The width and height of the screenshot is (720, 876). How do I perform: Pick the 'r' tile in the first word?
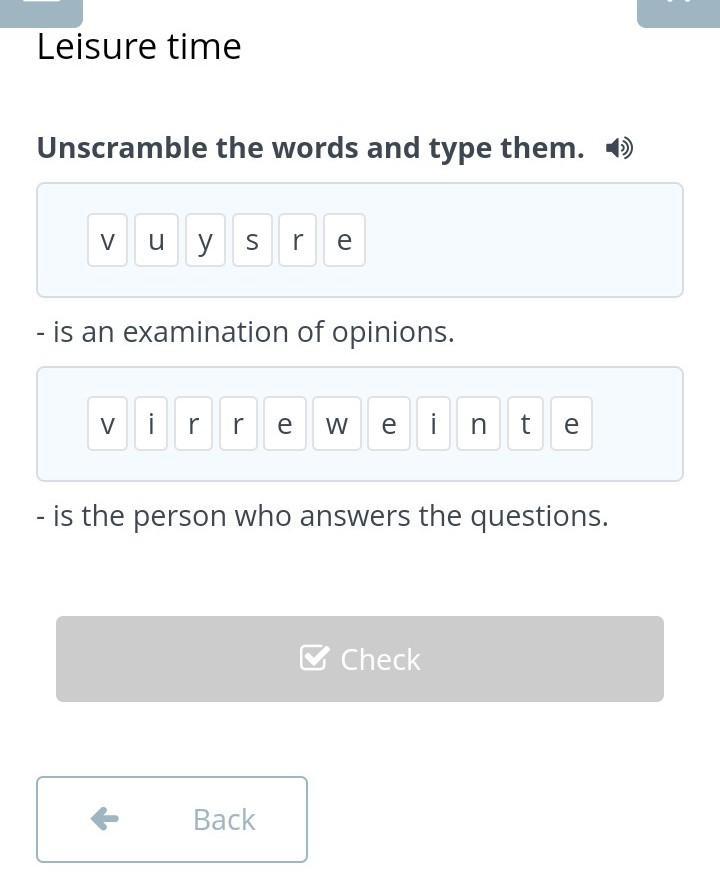pyautogui.click(x=297, y=240)
